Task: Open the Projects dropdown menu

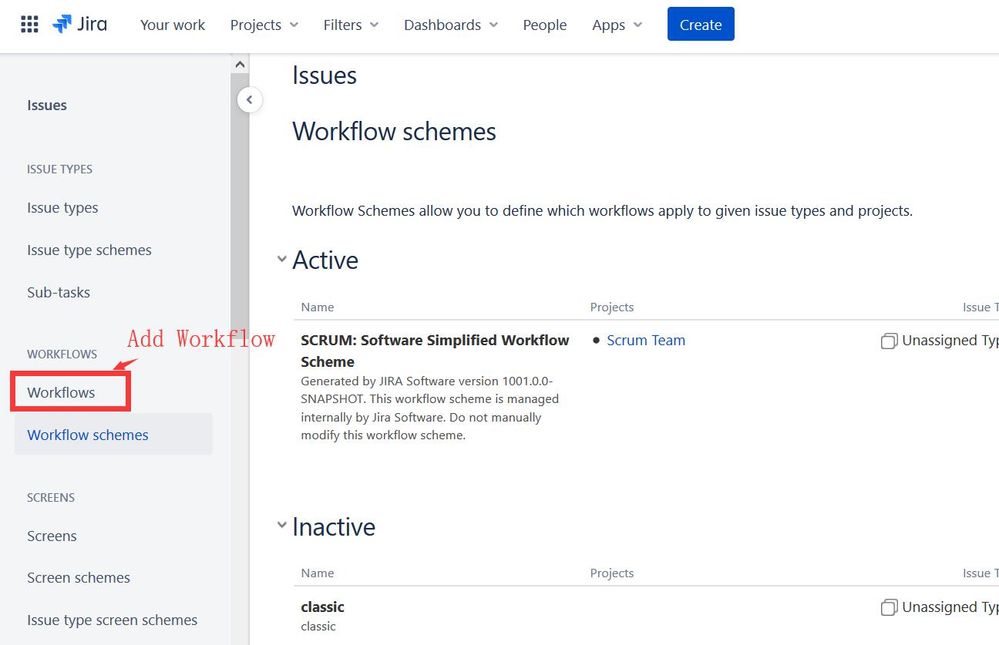Action: click(264, 25)
